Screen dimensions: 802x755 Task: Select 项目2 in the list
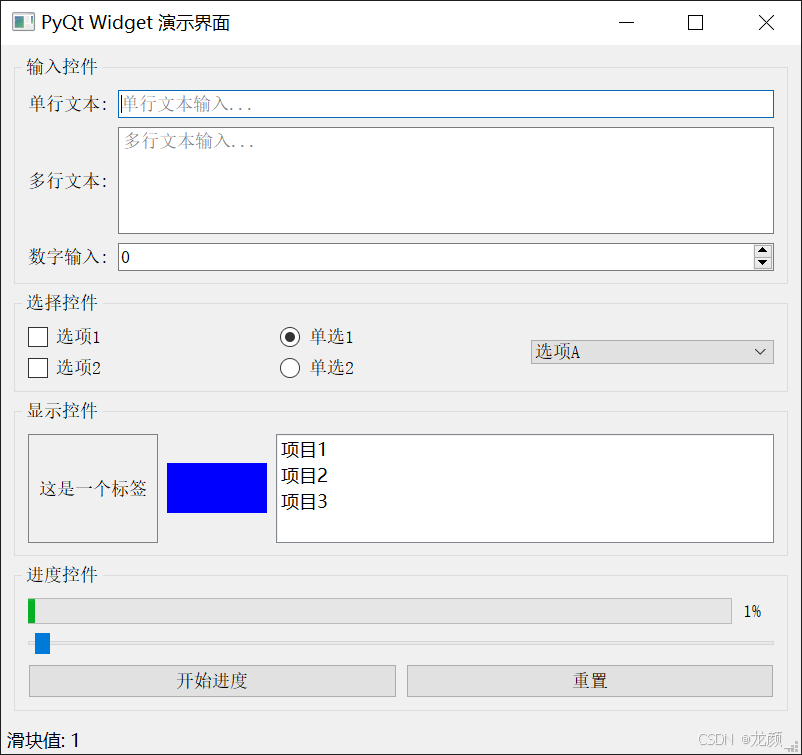(524, 476)
